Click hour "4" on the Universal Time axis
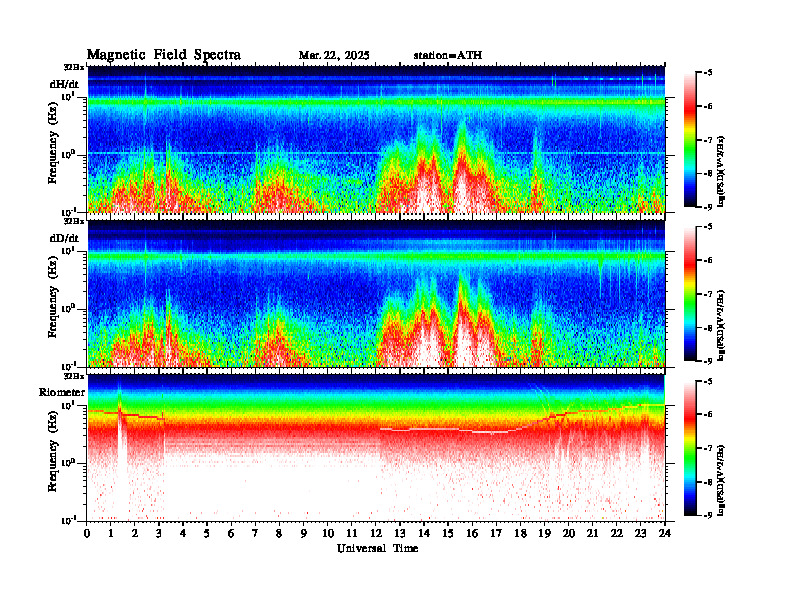The height and width of the screenshot is (612, 792). [x=183, y=534]
